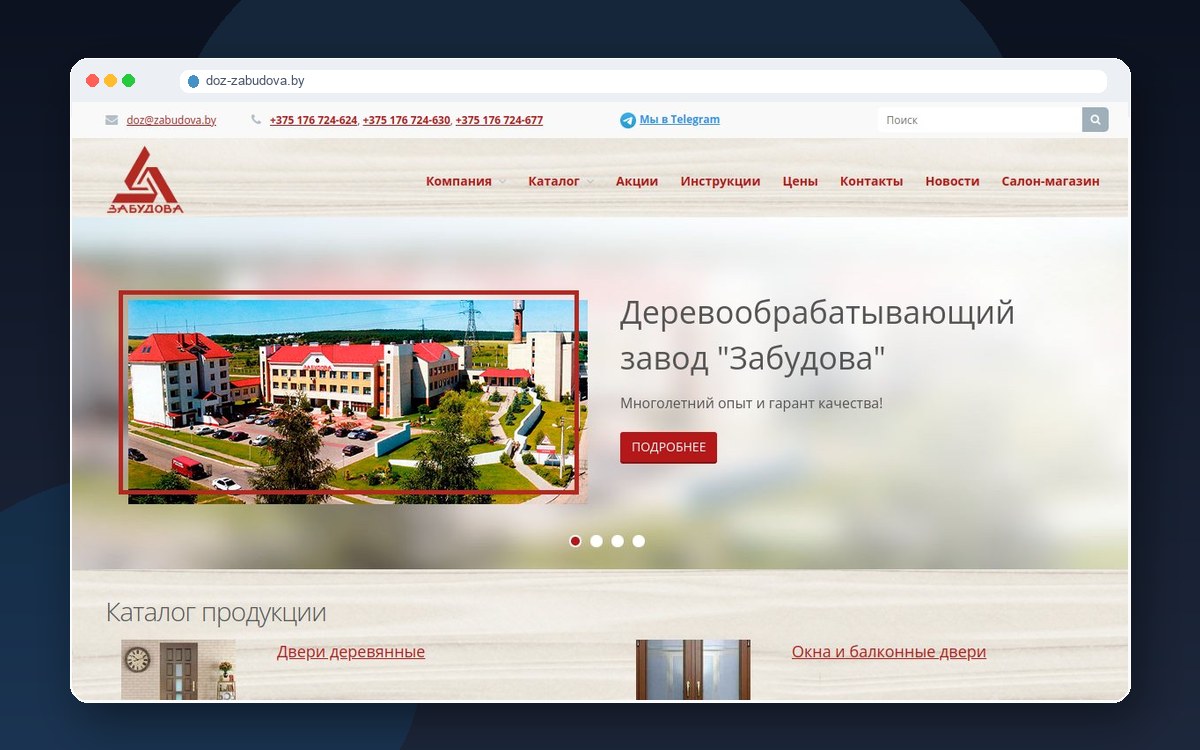Click the Поиск search field
Screen dimensions: 1200x750
980,120
